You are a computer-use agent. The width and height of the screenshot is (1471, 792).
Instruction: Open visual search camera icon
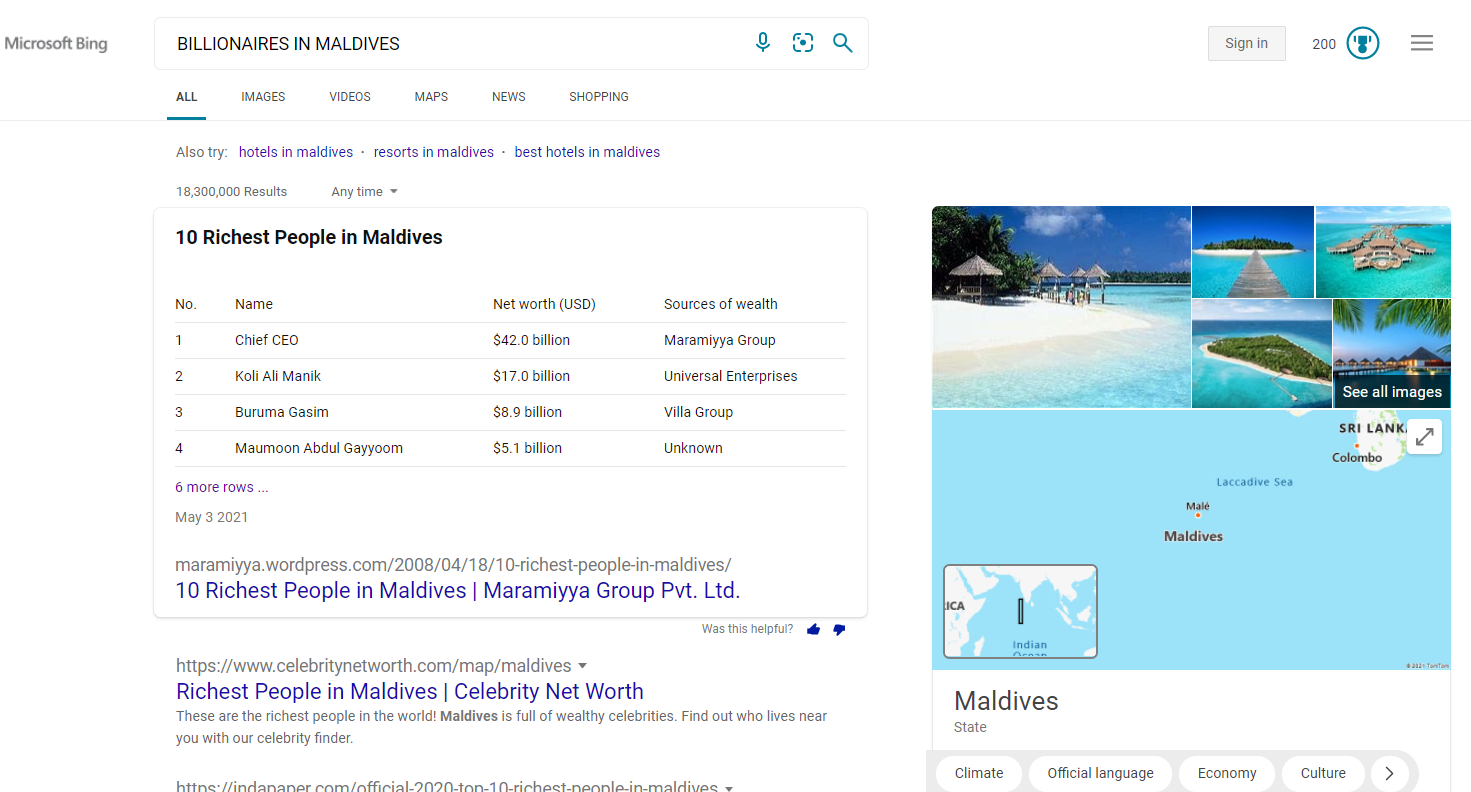coord(803,42)
